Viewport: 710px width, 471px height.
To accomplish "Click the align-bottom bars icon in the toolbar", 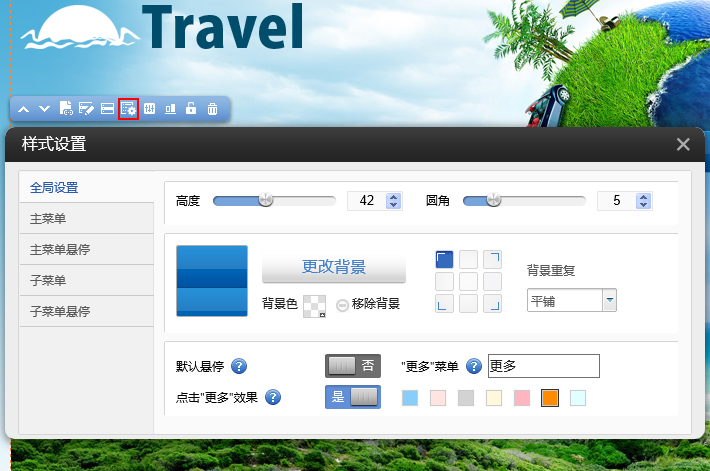I will [170, 109].
